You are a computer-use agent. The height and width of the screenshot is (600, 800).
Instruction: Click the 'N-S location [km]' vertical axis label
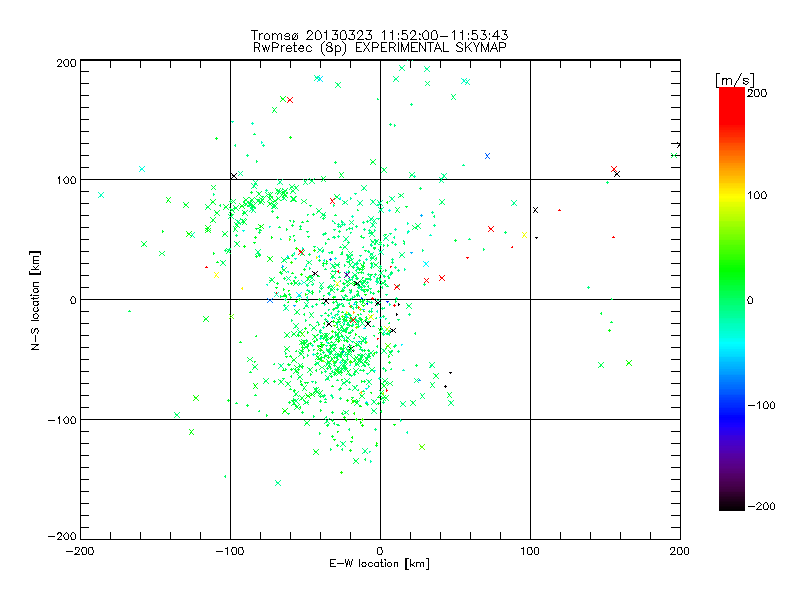coord(35,300)
